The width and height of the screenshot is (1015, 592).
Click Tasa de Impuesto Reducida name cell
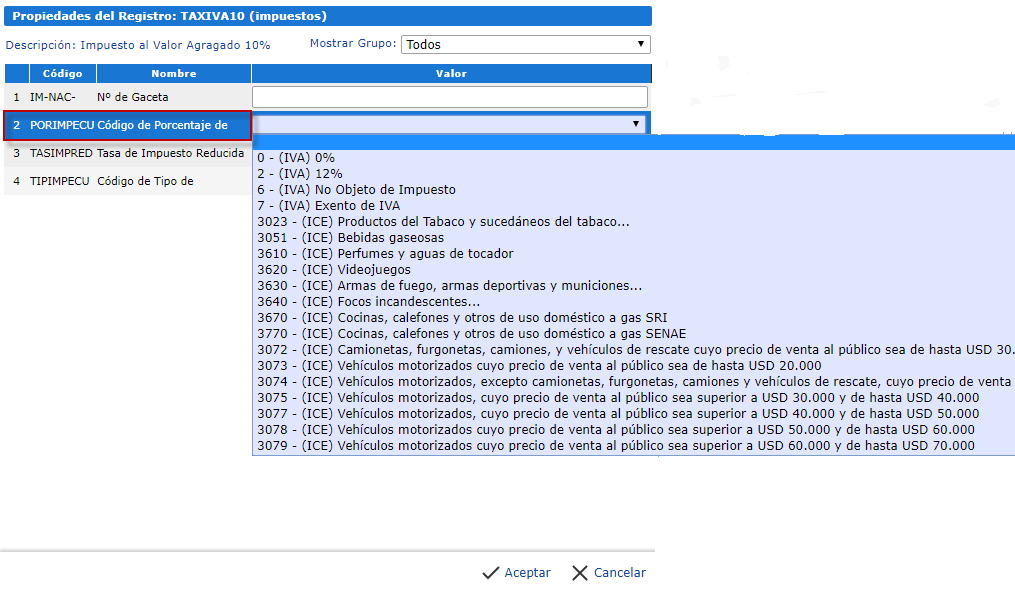click(x=171, y=153)
